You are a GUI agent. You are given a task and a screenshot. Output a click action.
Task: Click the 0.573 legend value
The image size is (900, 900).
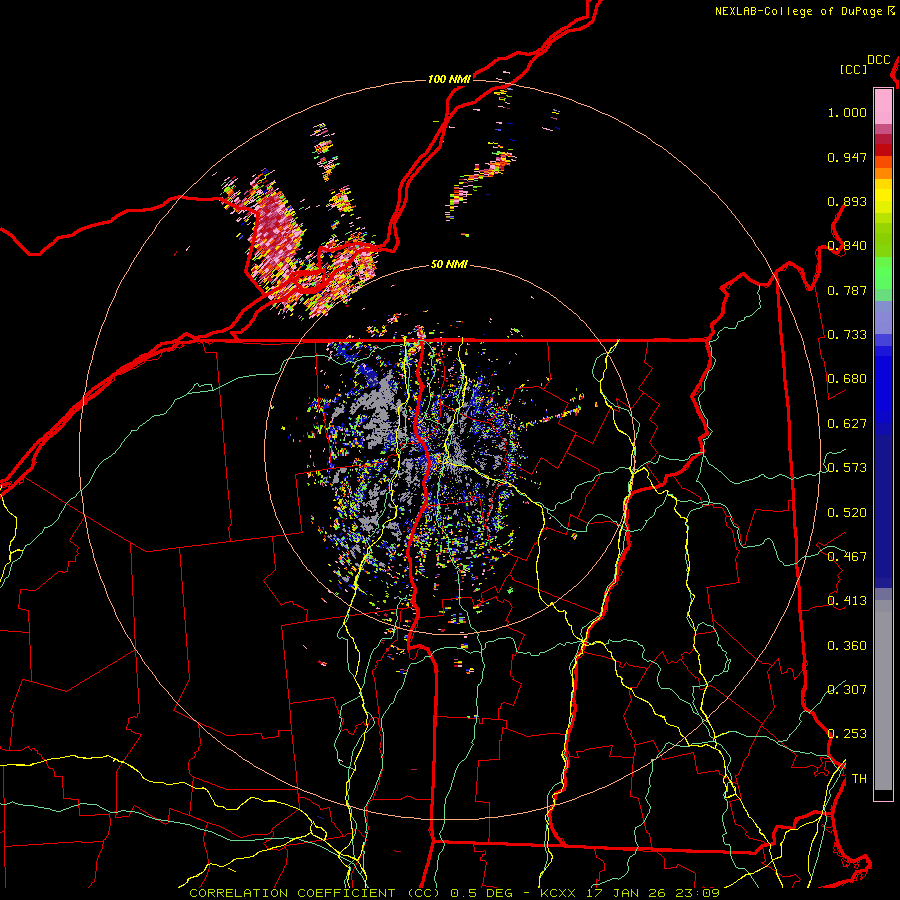tap(847, 468)
